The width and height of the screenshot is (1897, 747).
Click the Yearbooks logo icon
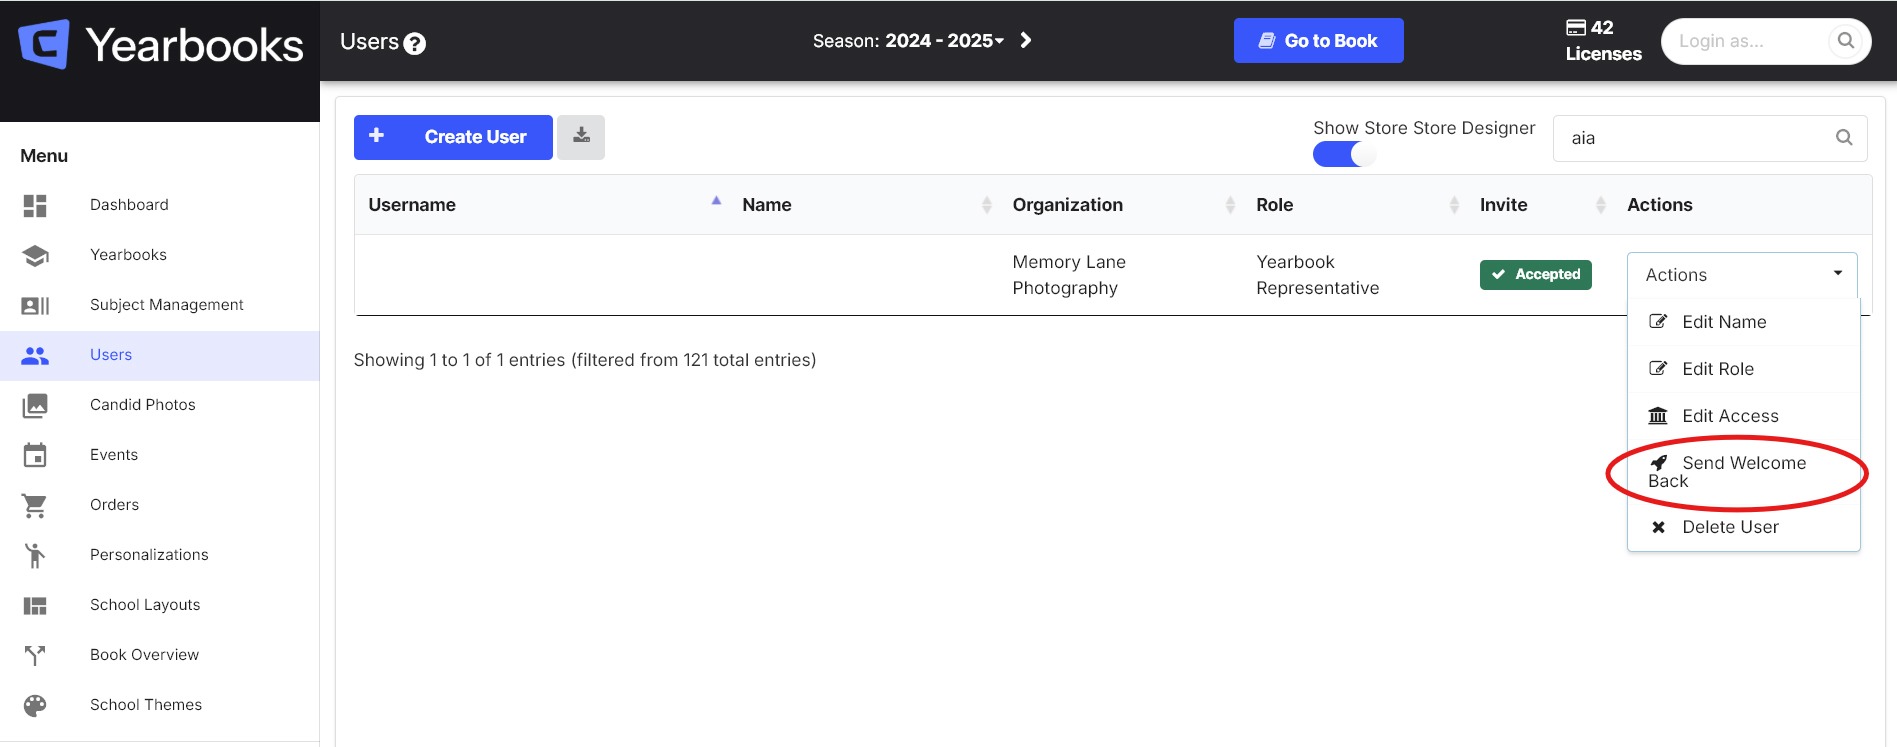[44, 44]
